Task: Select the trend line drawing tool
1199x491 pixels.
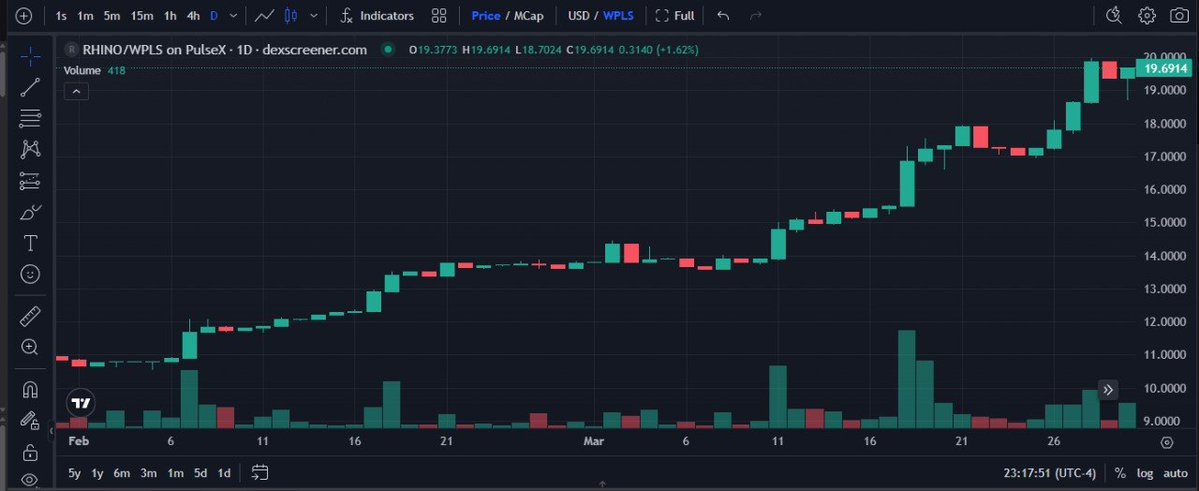Action: (x=30, y=87)
